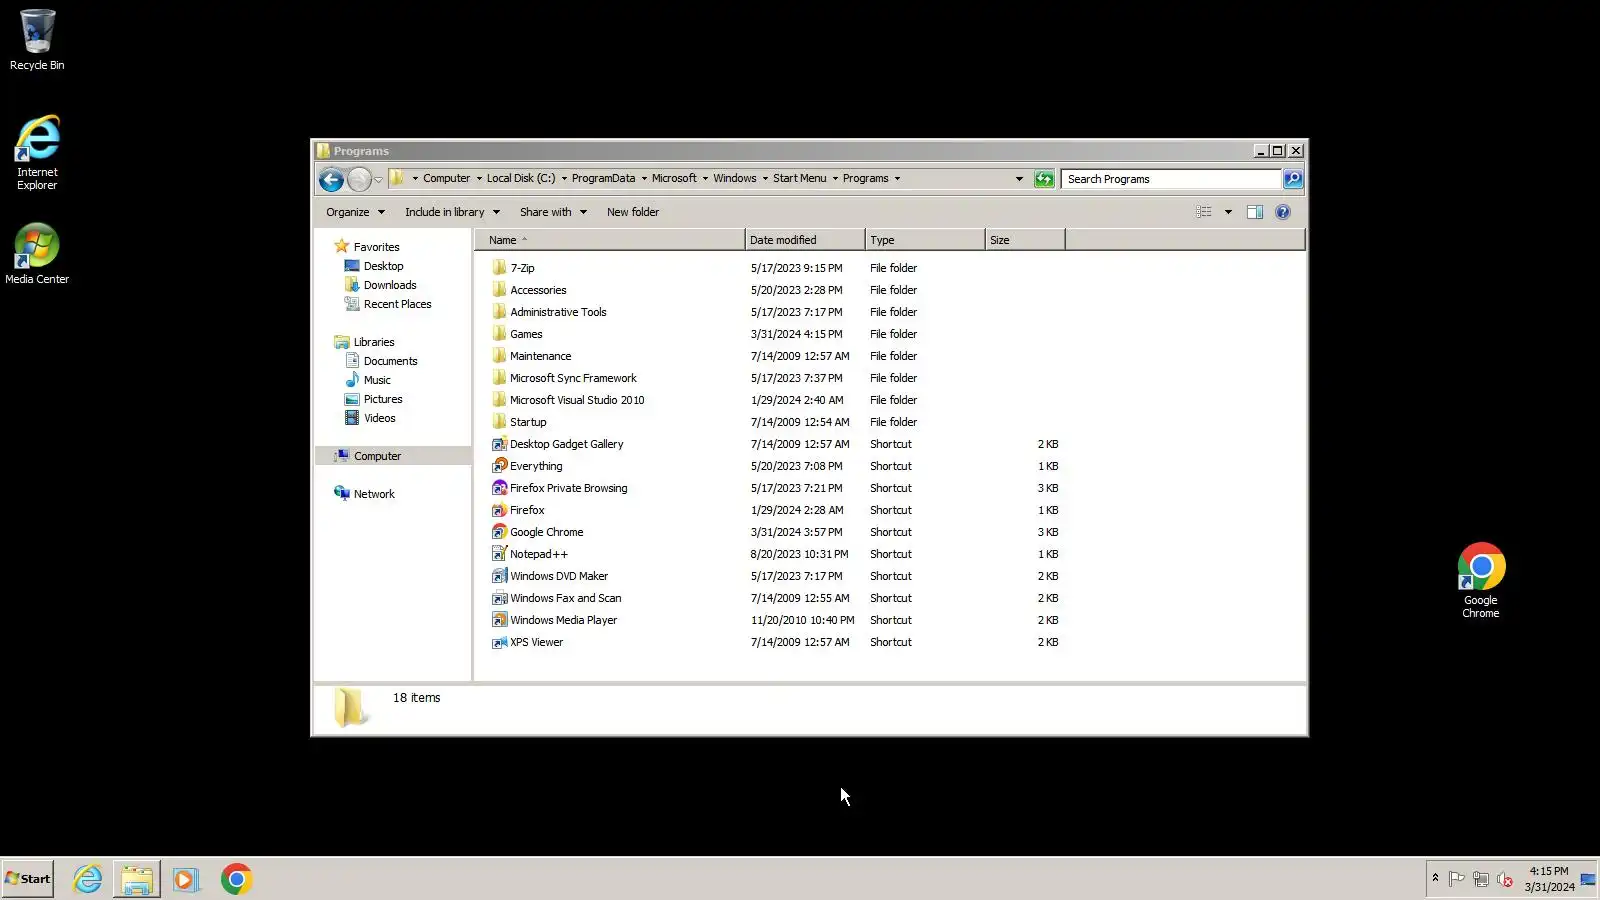Click the search magnifier button

coord(1293,179)
